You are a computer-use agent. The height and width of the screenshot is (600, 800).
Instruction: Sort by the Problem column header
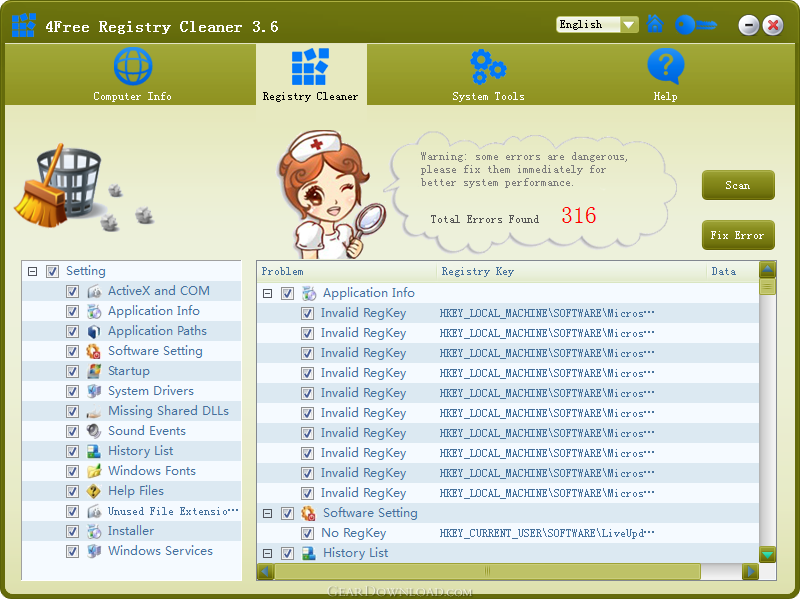click(x=346, y=271)
